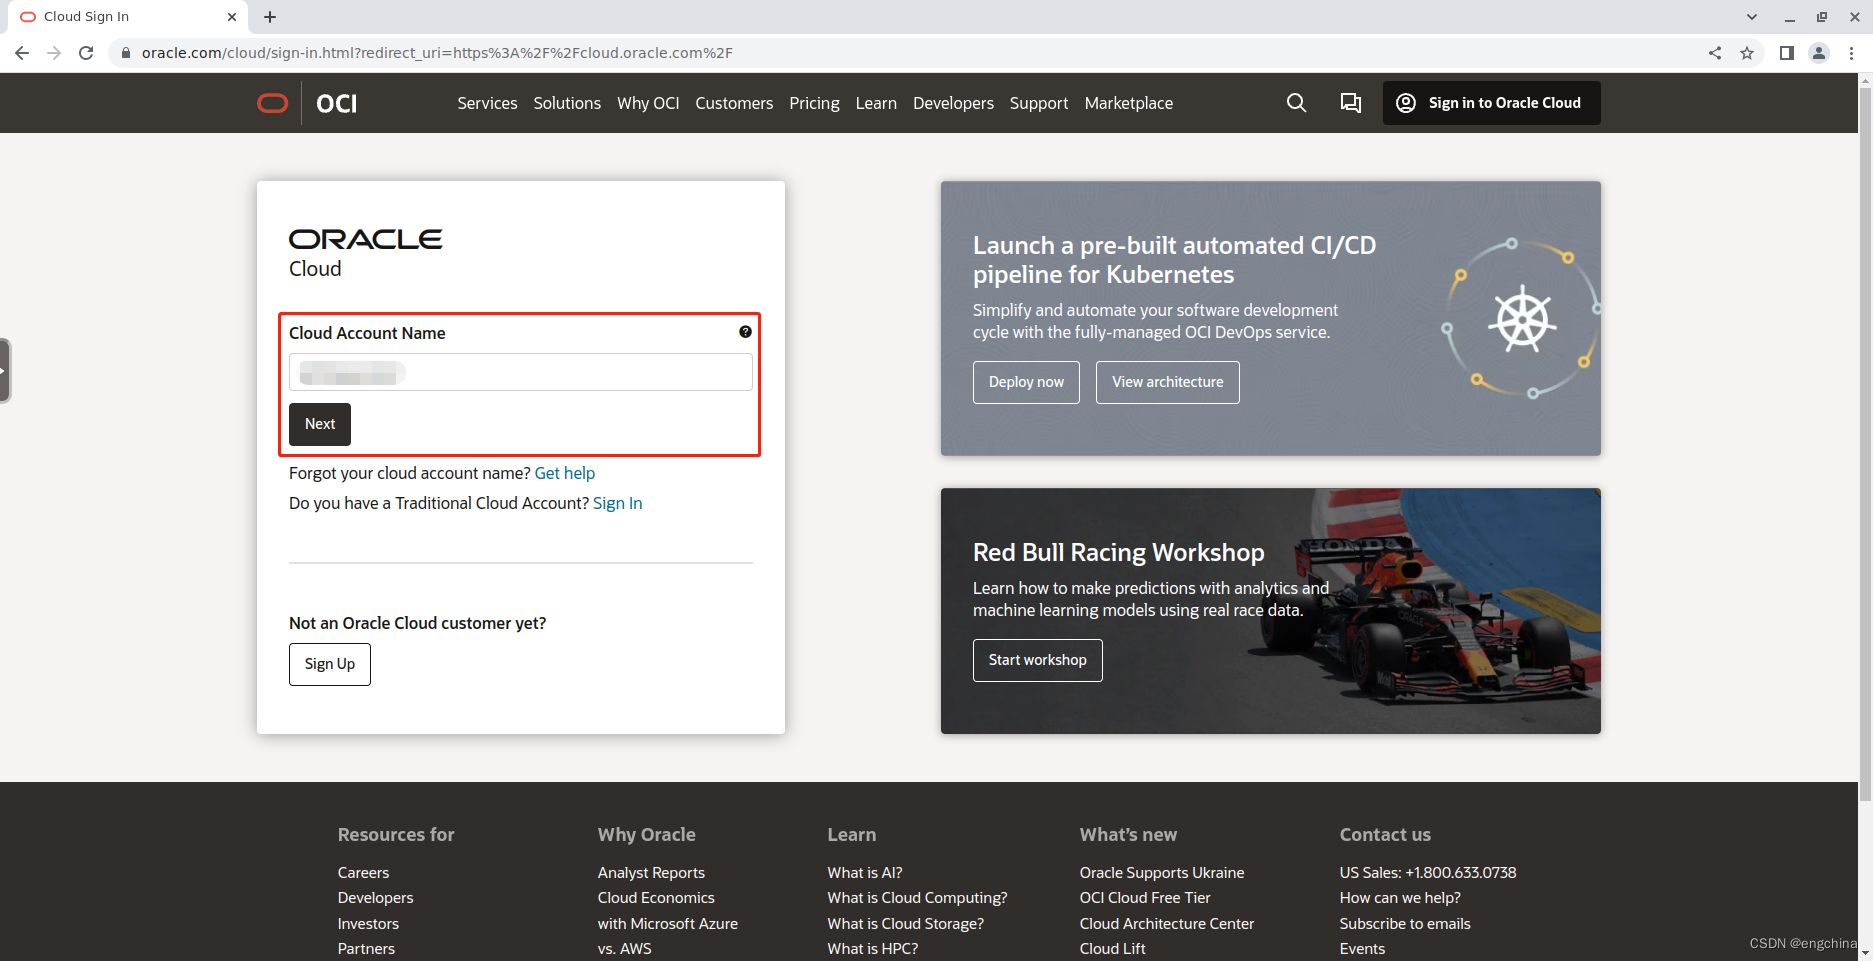The image size is (1873, 961).
Task: Follow the Get help link
Action: 565,473
